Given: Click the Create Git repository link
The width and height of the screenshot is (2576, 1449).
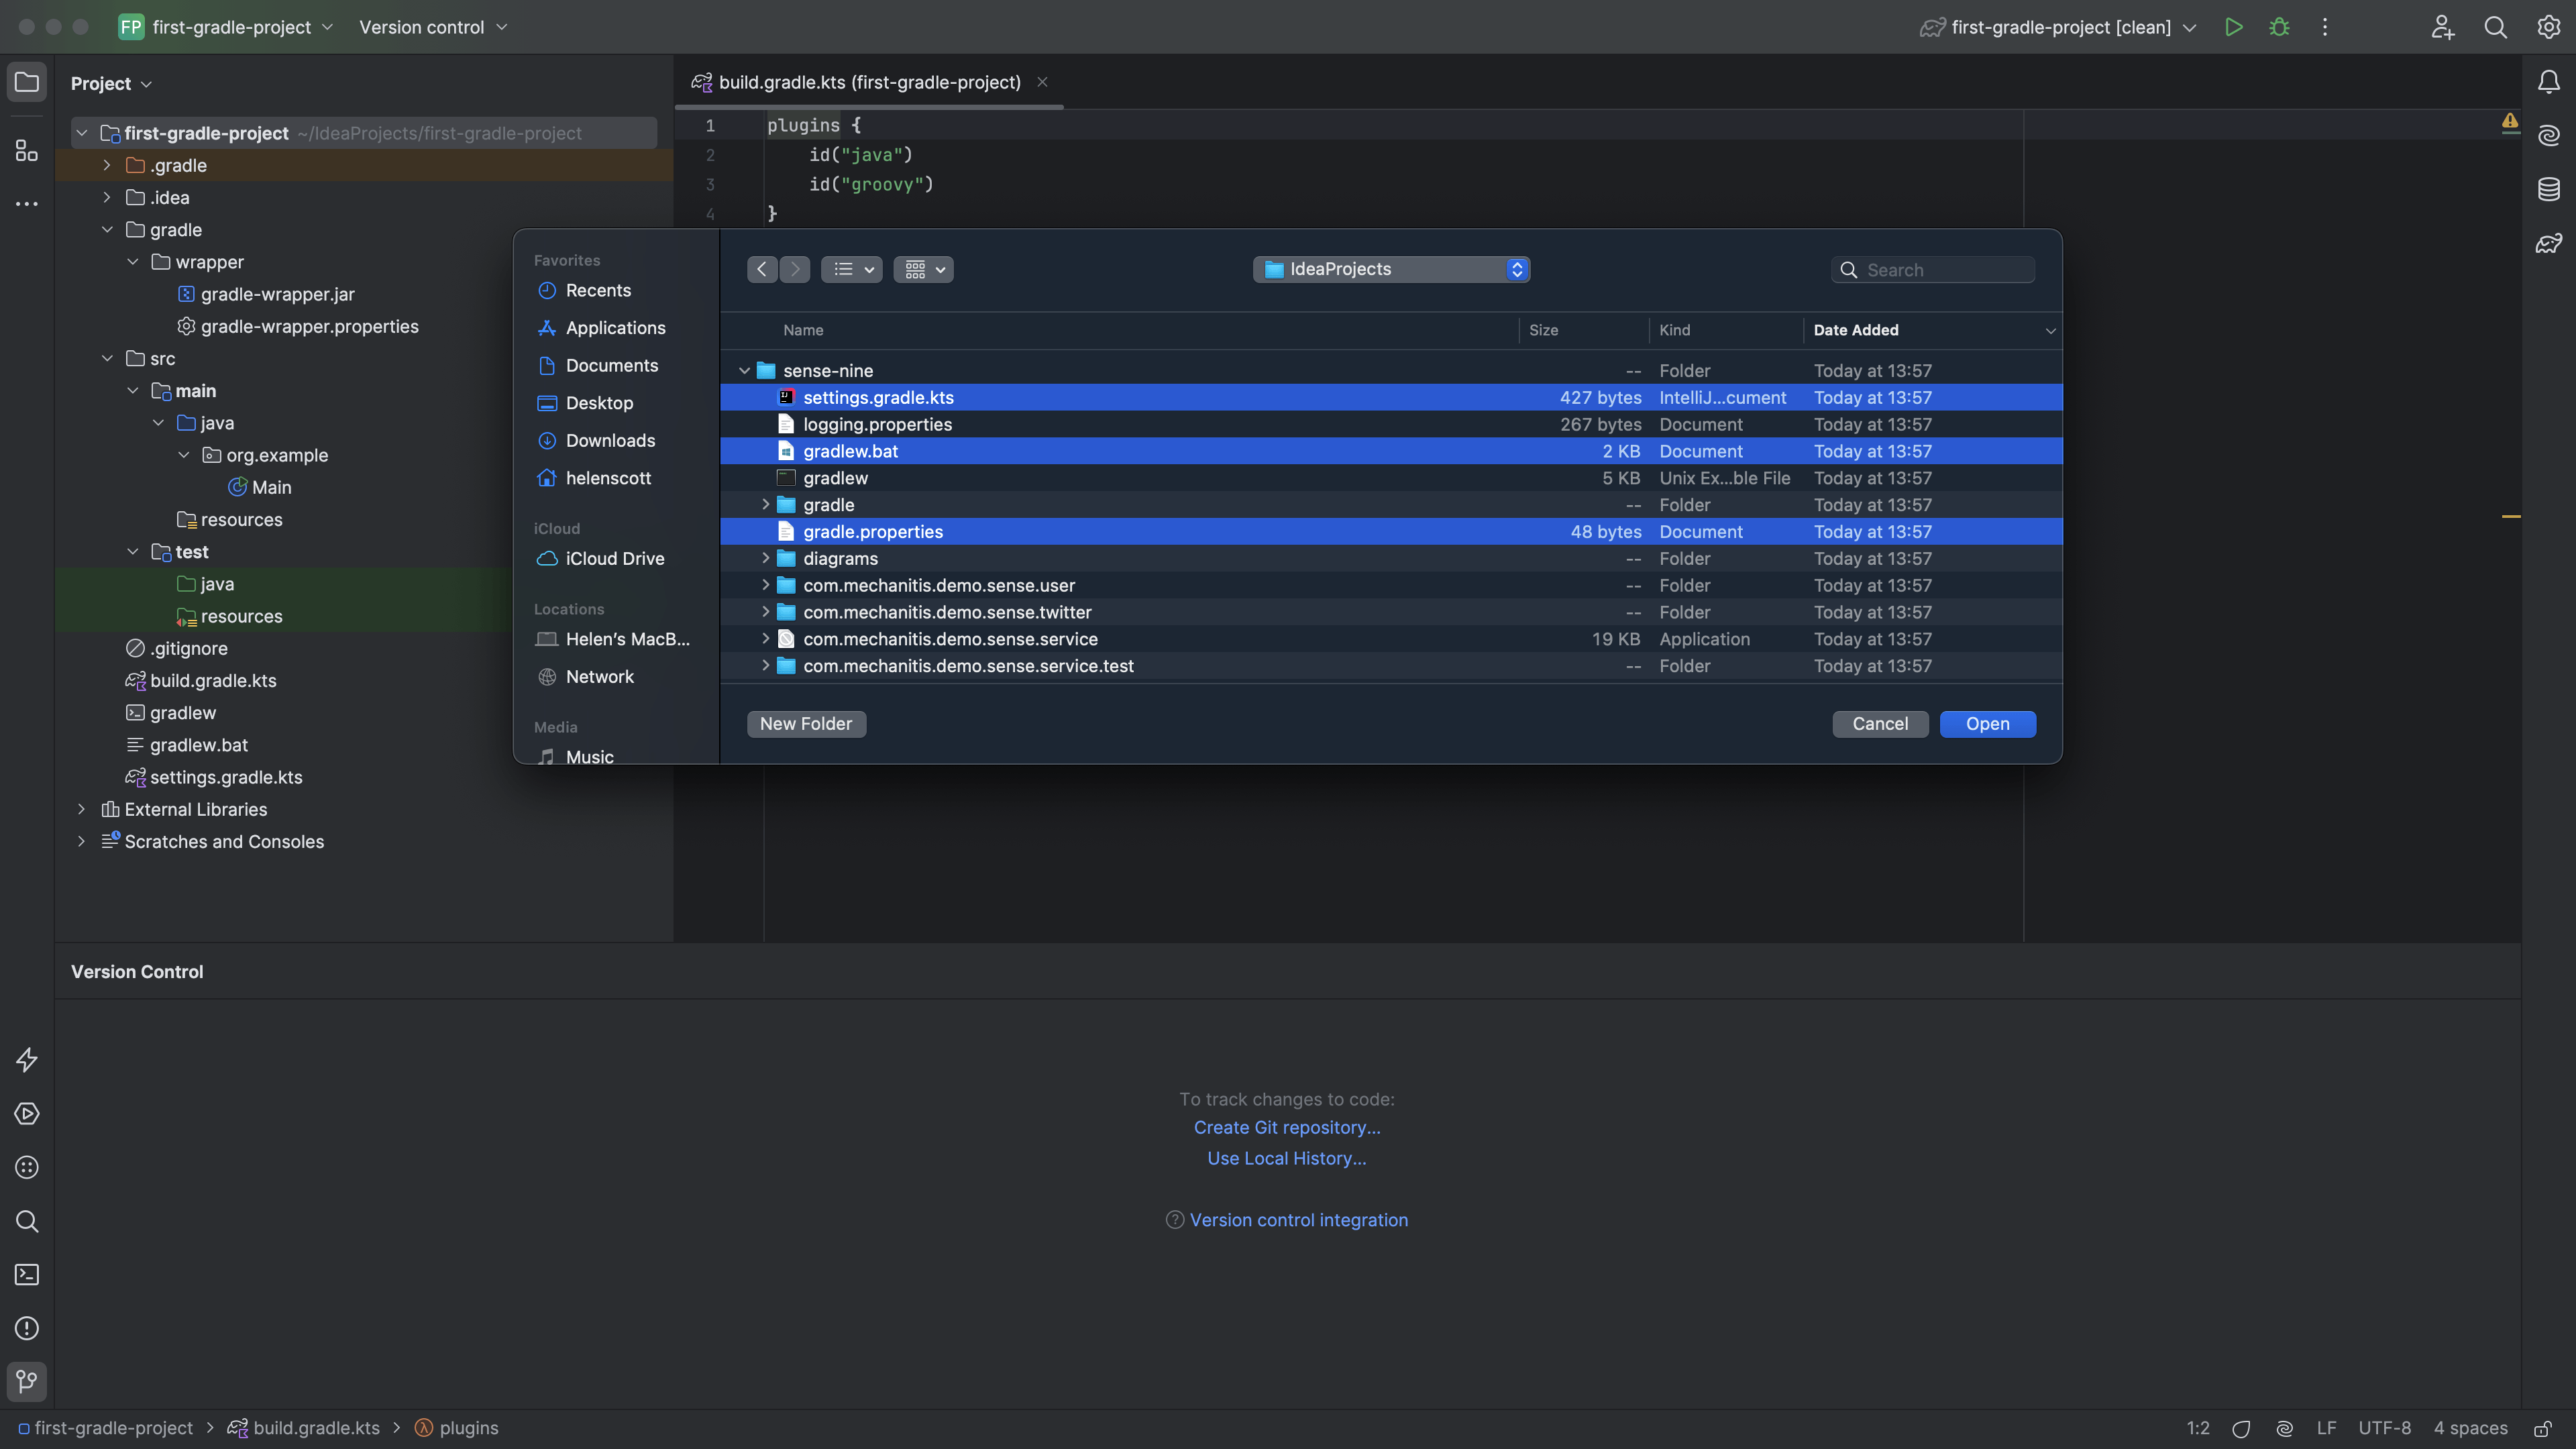Looking at the screenshot, I should click(x=1286, y=1127).
